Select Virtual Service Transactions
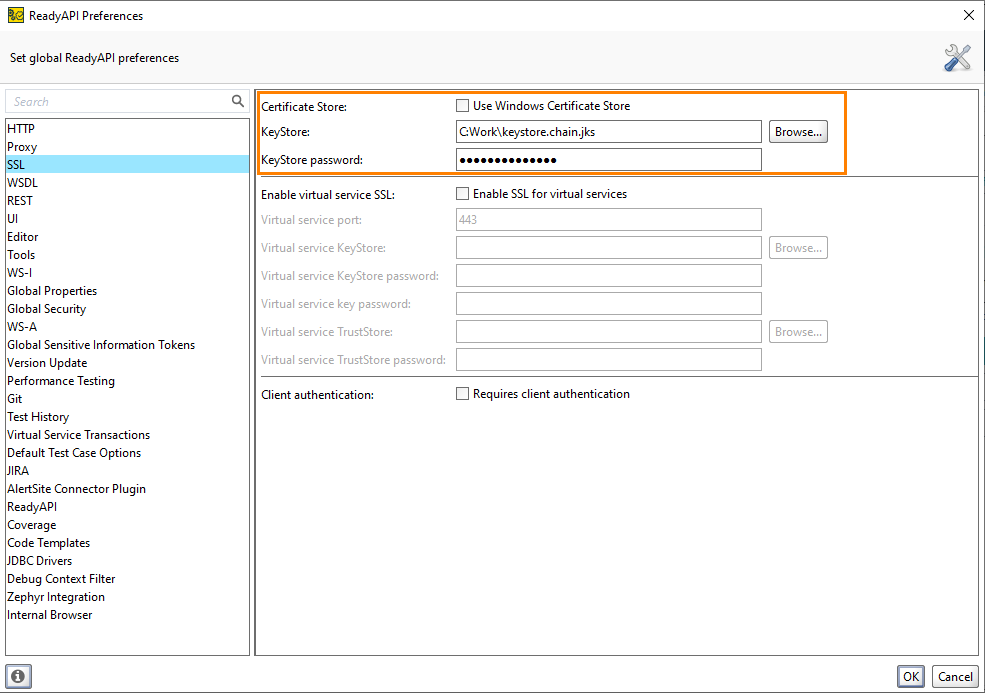Image resolution: width=985 pixels, height=693 pixels. point(127,435)
